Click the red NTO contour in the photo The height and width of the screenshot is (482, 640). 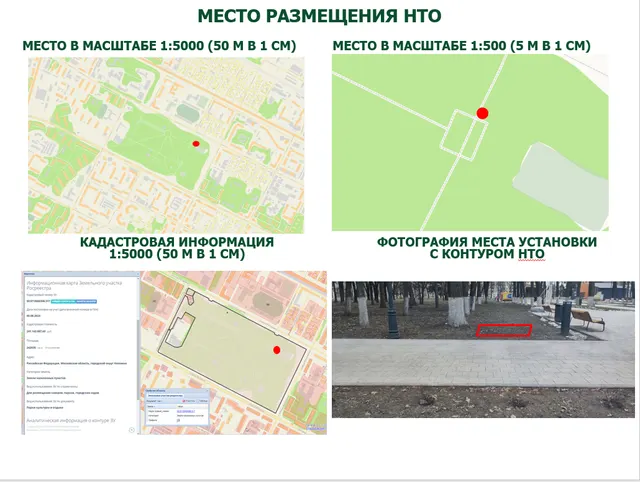click(x=504, y=331)
